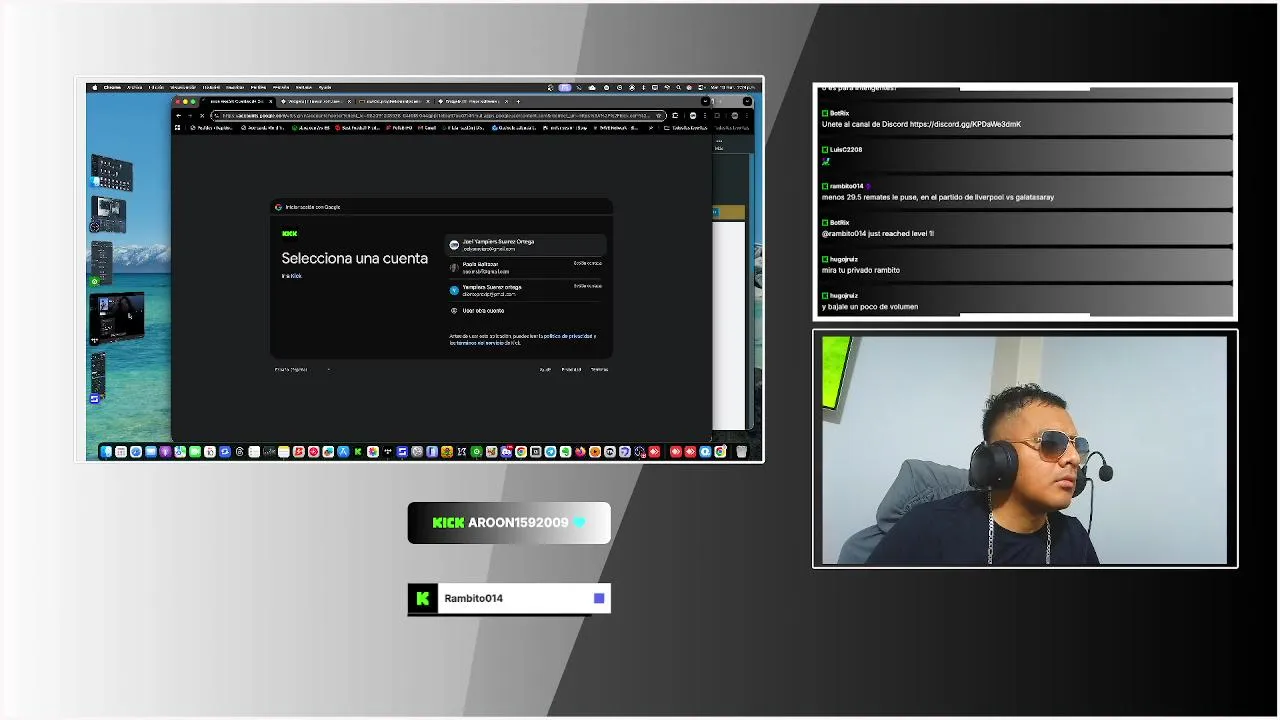The height and width of the screenshot is (720, 1280).
Task: Click Términos in the page footer
Action: [x=600, y=369]
